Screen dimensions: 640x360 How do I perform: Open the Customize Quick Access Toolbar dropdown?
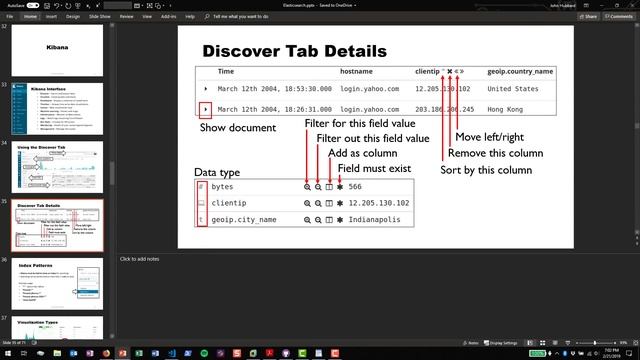coord(170,6)
